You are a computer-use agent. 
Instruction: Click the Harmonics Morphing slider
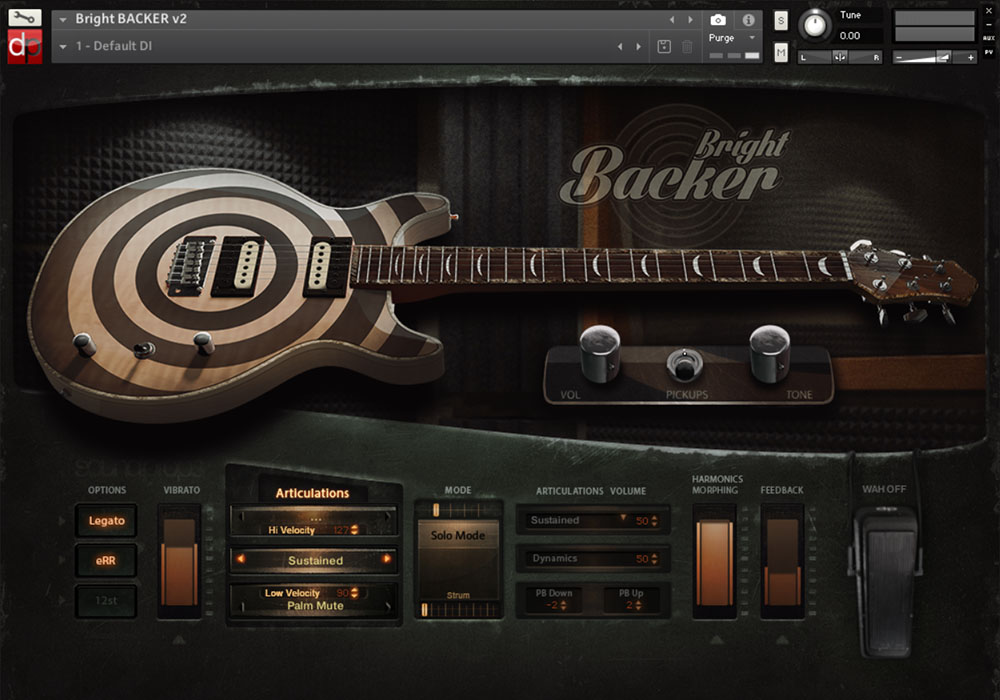[715, 562]
